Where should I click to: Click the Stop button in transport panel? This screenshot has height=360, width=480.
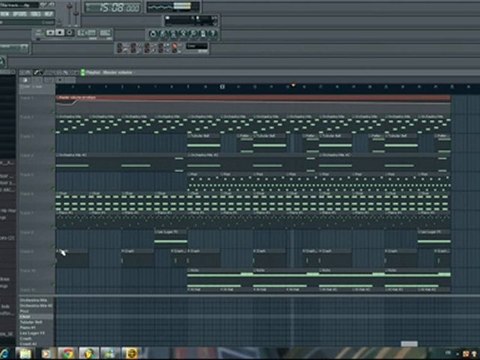pos(60,33)
